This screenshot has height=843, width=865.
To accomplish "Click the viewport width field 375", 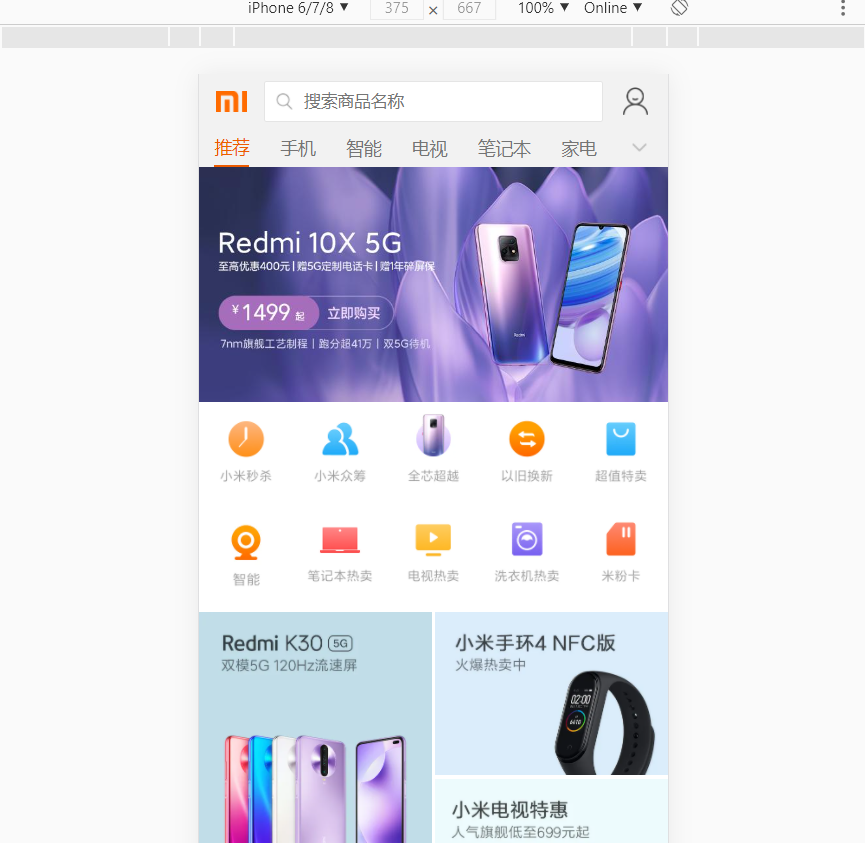I will [x=397, y=8].
